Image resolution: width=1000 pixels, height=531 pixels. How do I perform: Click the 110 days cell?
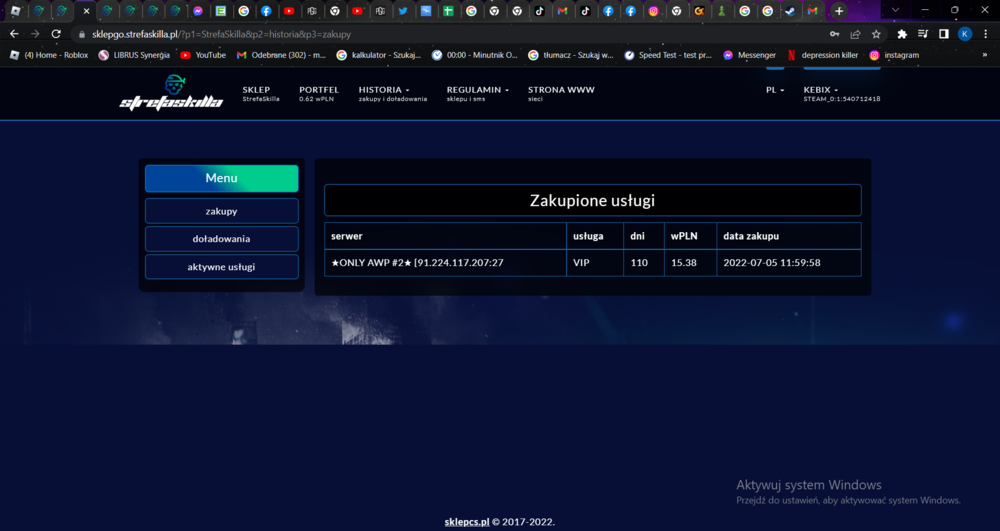coord(643,263)
